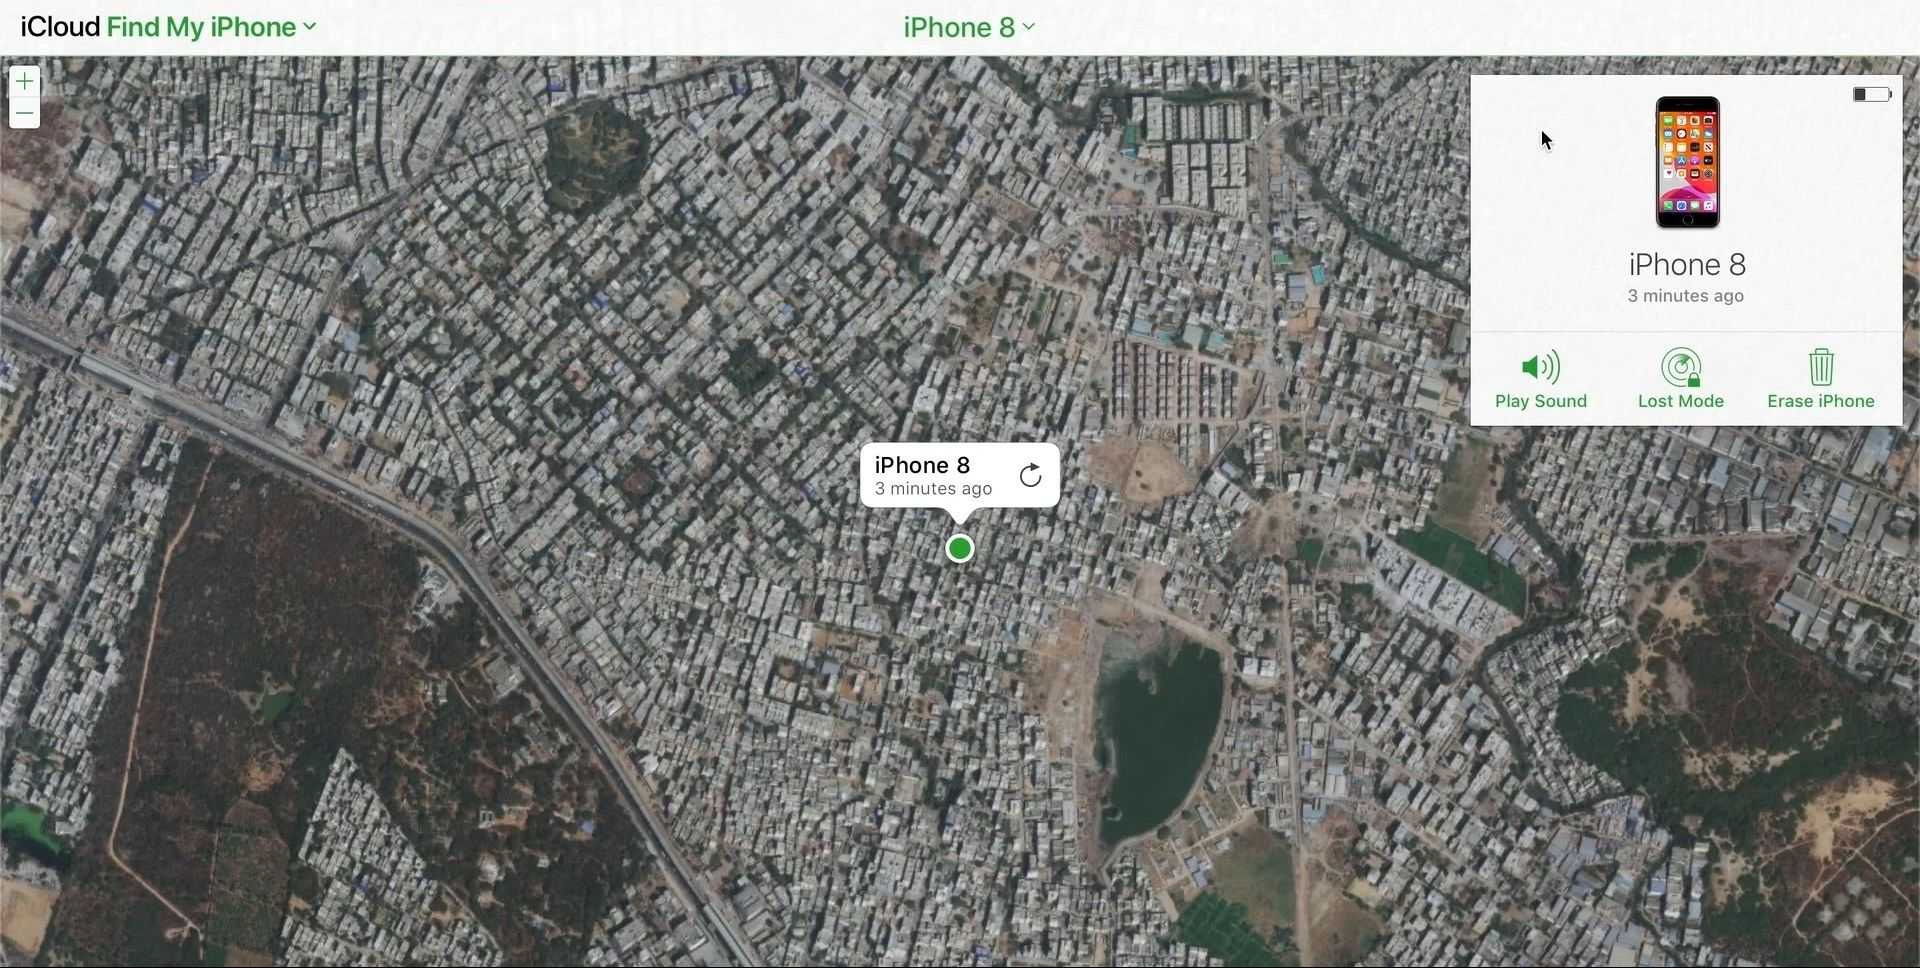Screen dimensions: 1920x968
Task: Zoom in the map with plus button
Action: [x=25, y=82]
